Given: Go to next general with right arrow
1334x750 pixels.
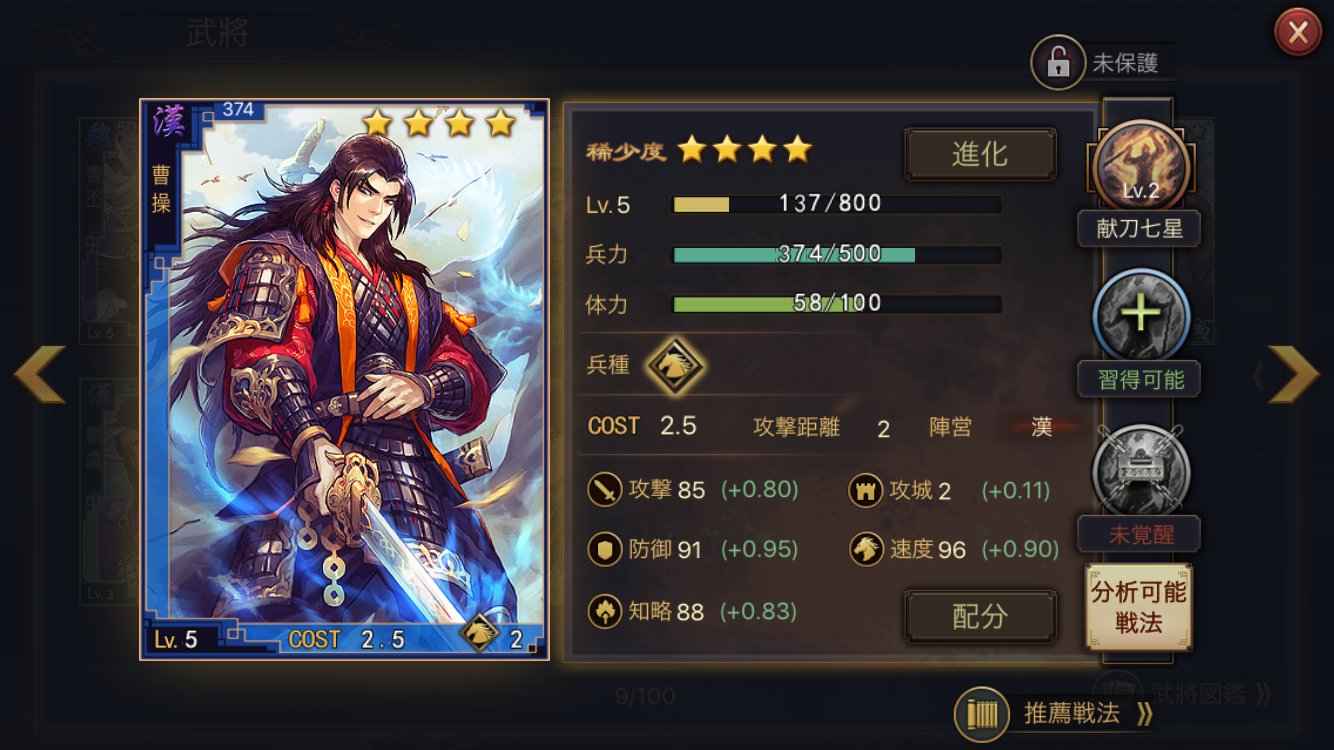Looking at the screenshot, I should [x=1292, y=375].
